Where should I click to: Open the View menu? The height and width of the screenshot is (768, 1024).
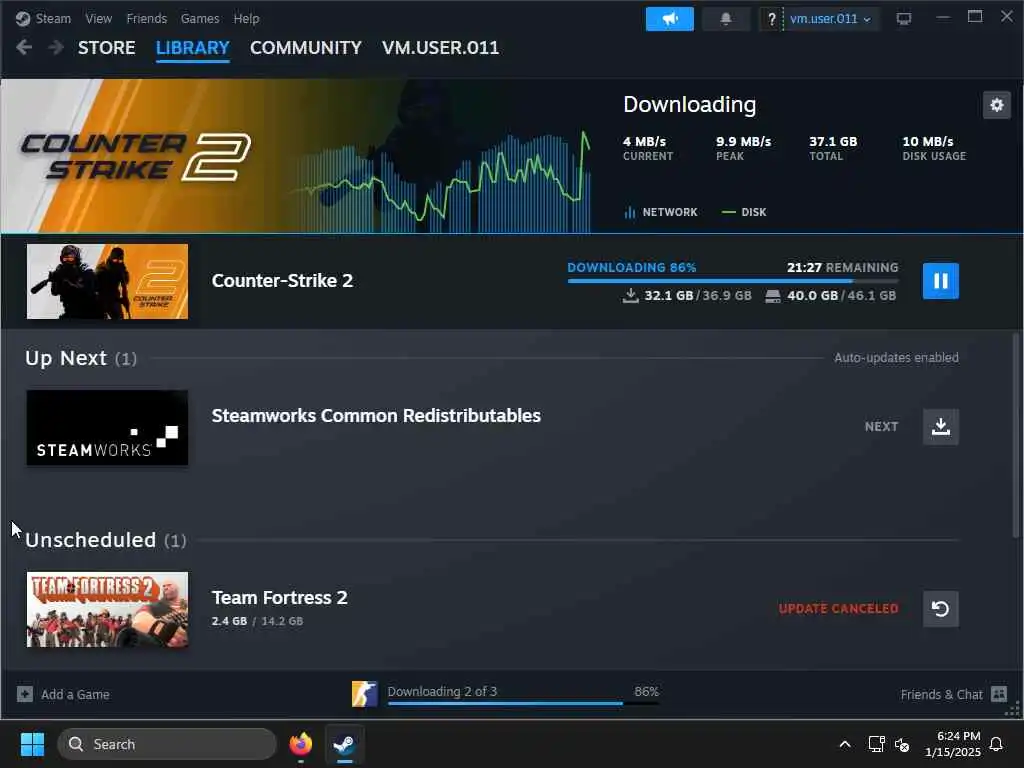point(99,18)
